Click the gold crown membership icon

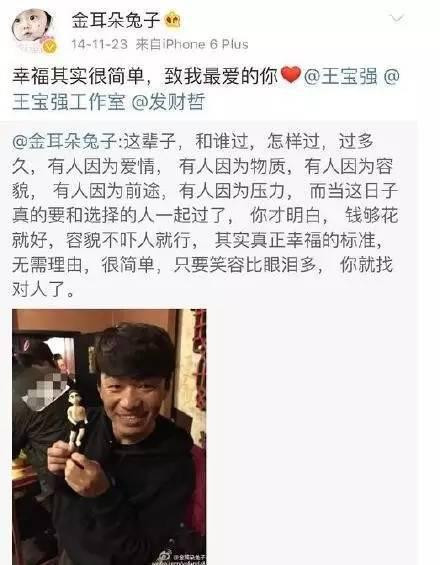pos(173,21)
